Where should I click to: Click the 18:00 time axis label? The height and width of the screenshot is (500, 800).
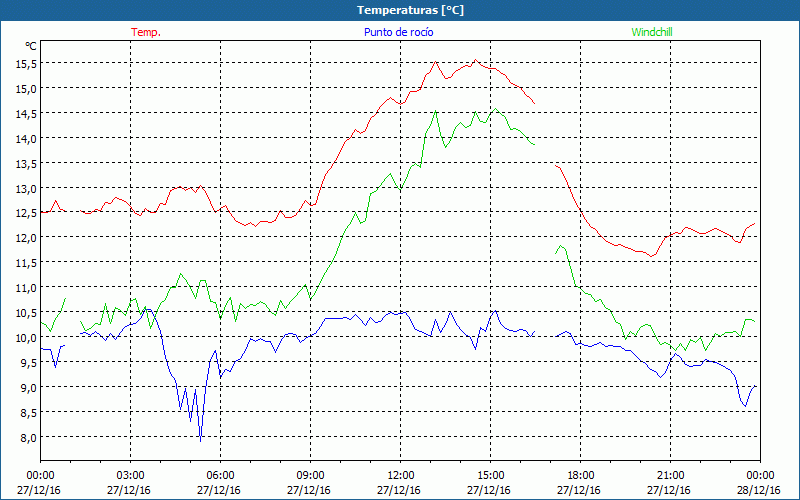point(581,476)
